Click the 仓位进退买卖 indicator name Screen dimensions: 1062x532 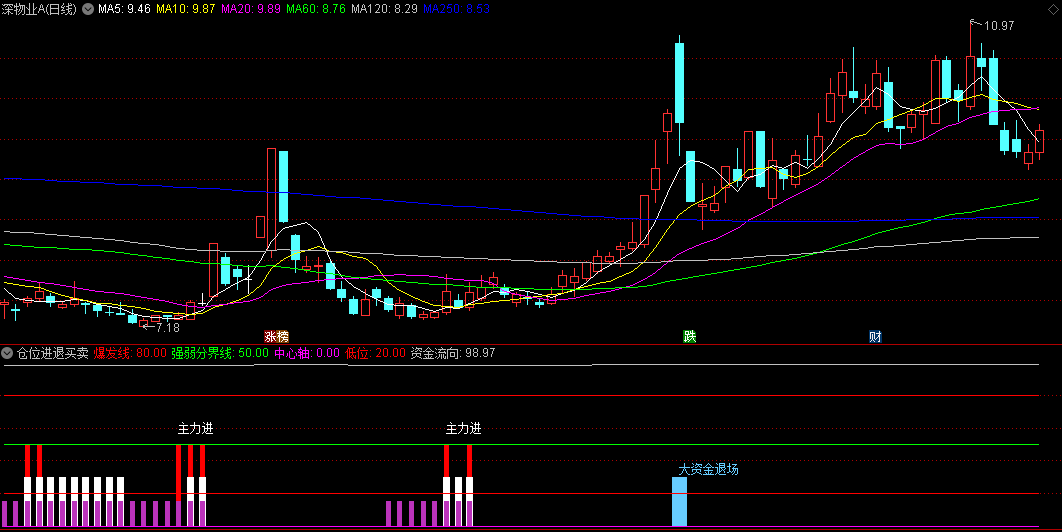[53, 353]
